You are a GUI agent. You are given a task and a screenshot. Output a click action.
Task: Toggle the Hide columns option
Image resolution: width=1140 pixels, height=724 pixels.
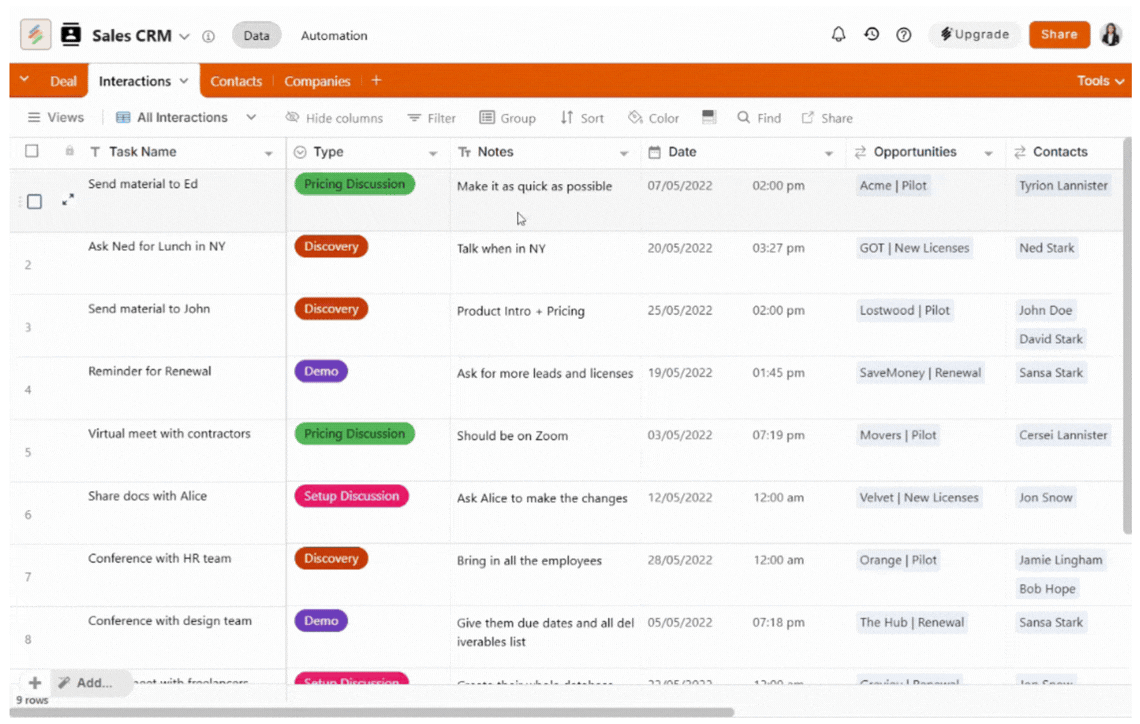(334, 118)
